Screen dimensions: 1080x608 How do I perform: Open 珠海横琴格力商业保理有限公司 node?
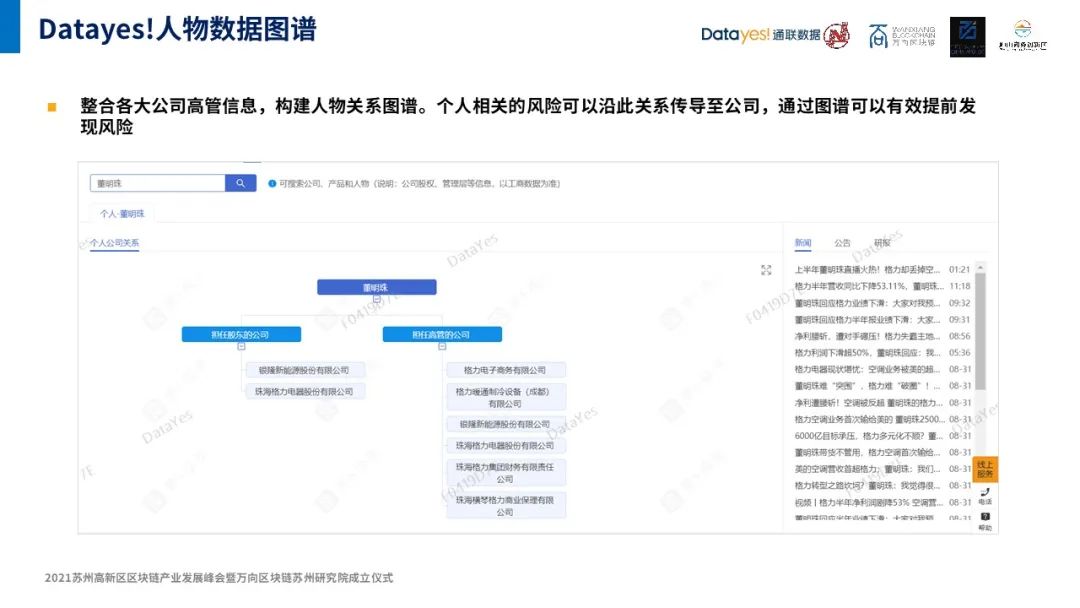[x=506, y=505]
